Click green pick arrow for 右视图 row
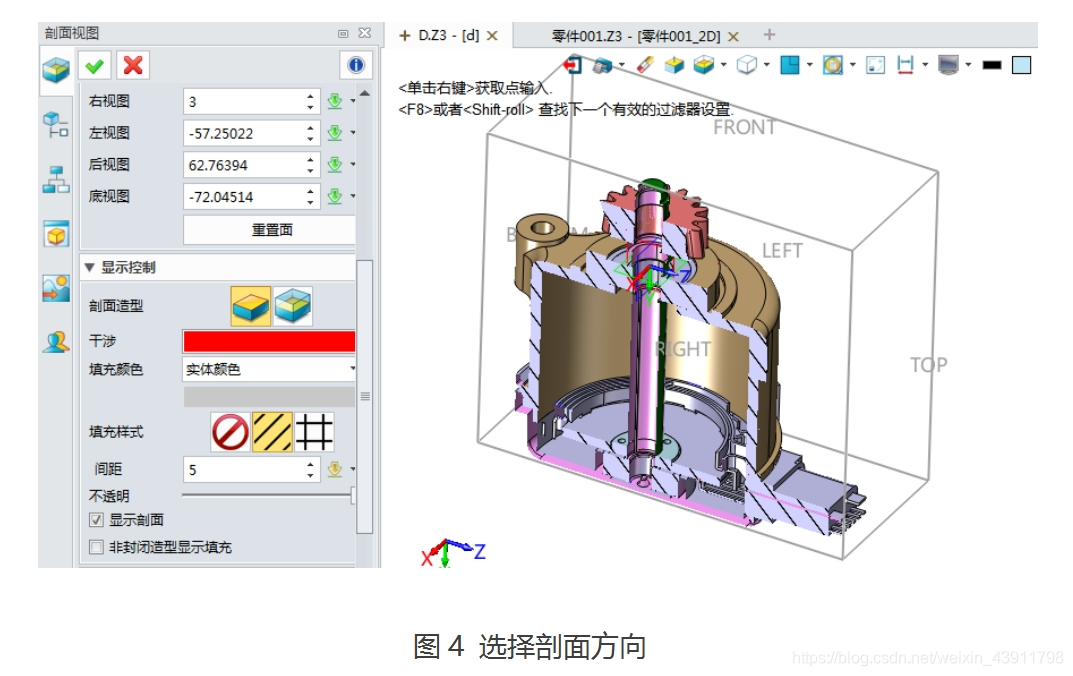 pyautogui.click(x=335, y=101)
